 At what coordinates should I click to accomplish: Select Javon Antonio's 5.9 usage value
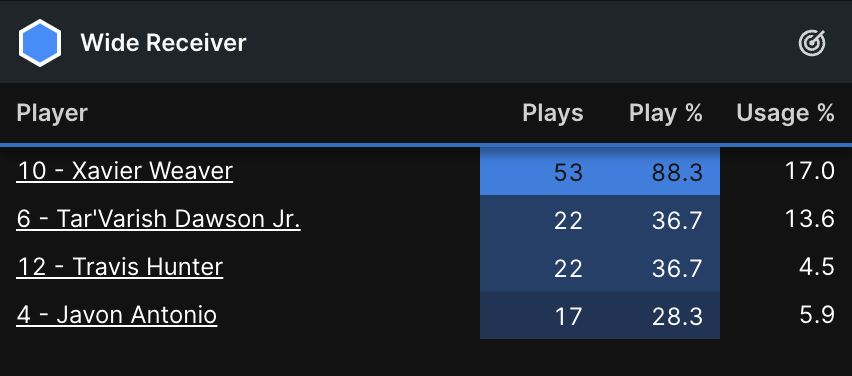[x=817, y=315]
